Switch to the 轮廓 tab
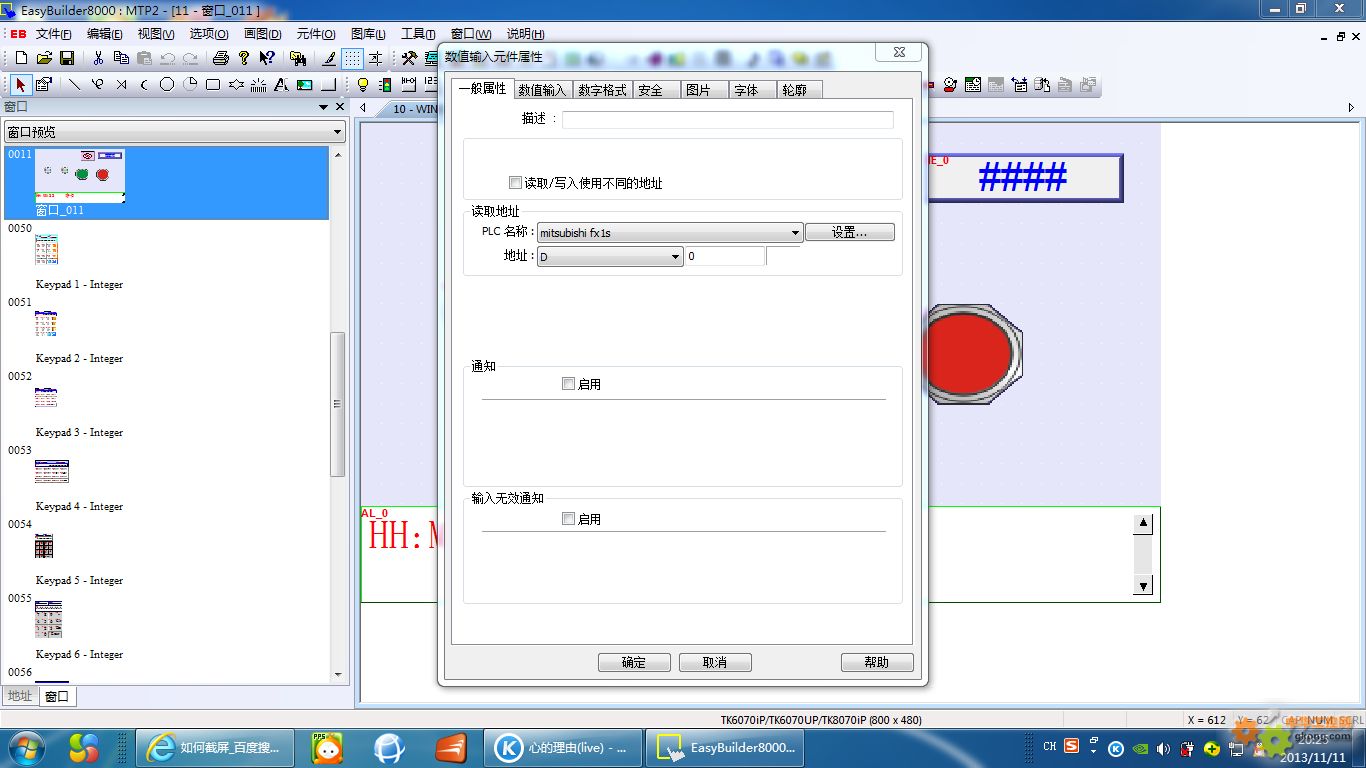This screenshot has width=1366, height=768. (x=800, y=90)
